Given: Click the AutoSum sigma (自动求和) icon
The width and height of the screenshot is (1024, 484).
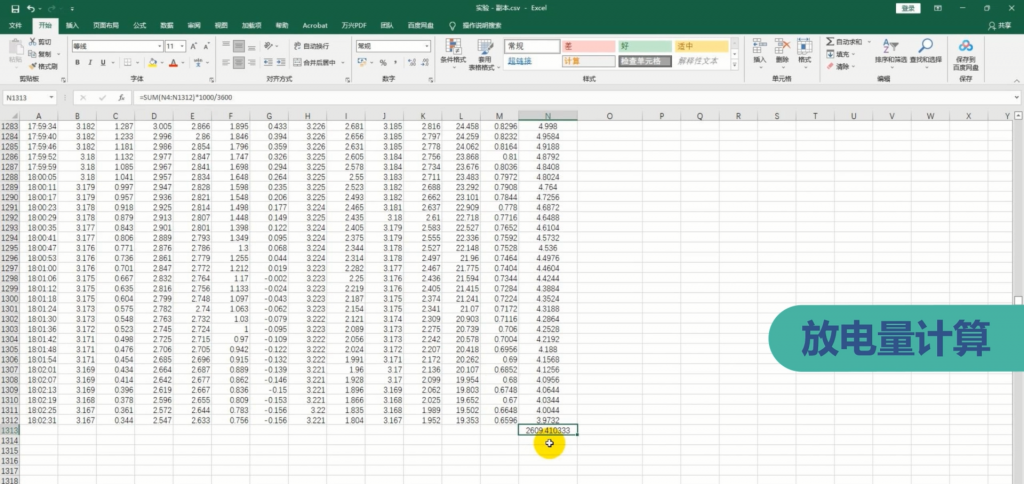Looking at the screenshot, I should point(830,42).
